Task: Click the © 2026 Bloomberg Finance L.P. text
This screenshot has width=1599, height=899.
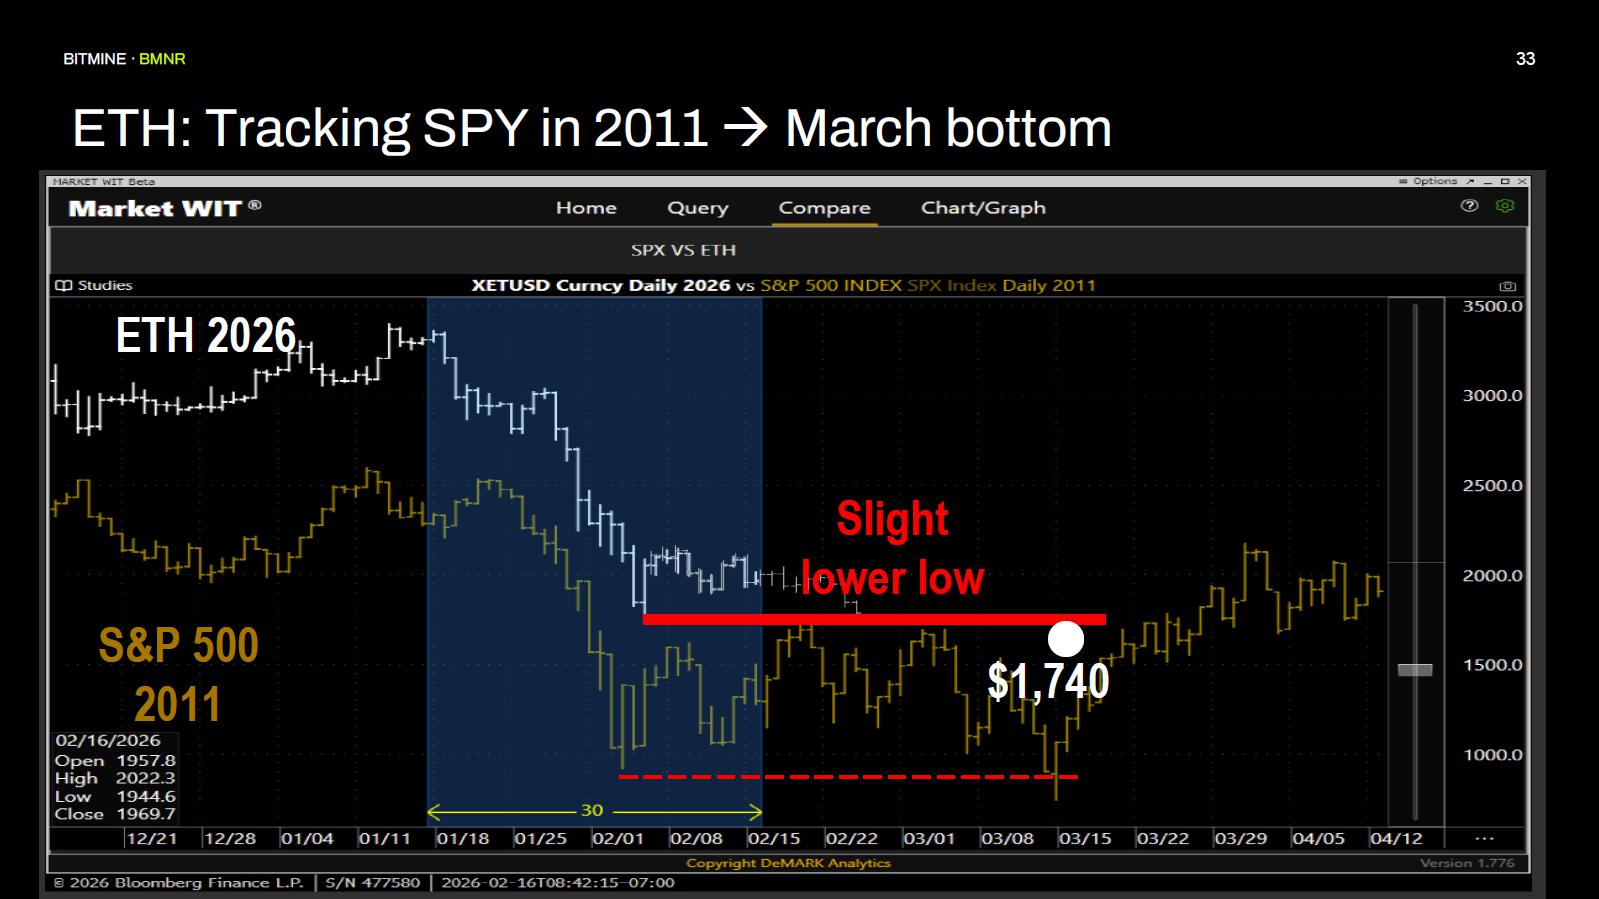Action: click(178, 883)
